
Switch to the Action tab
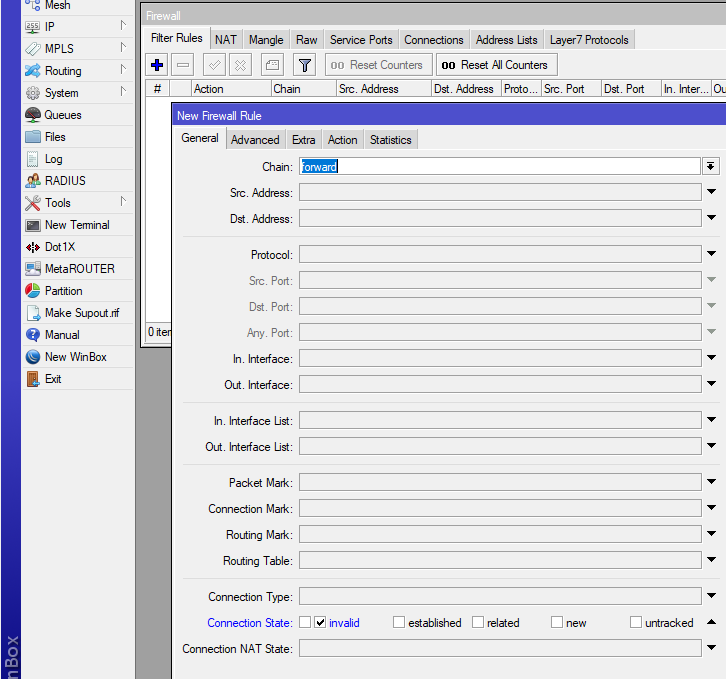pos(342,140)
